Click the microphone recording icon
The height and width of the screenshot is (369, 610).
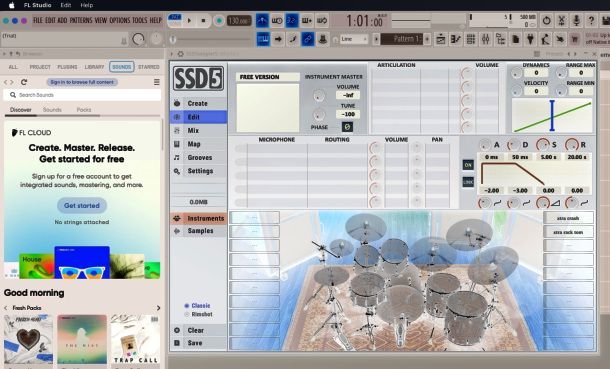tap(576, 21)
